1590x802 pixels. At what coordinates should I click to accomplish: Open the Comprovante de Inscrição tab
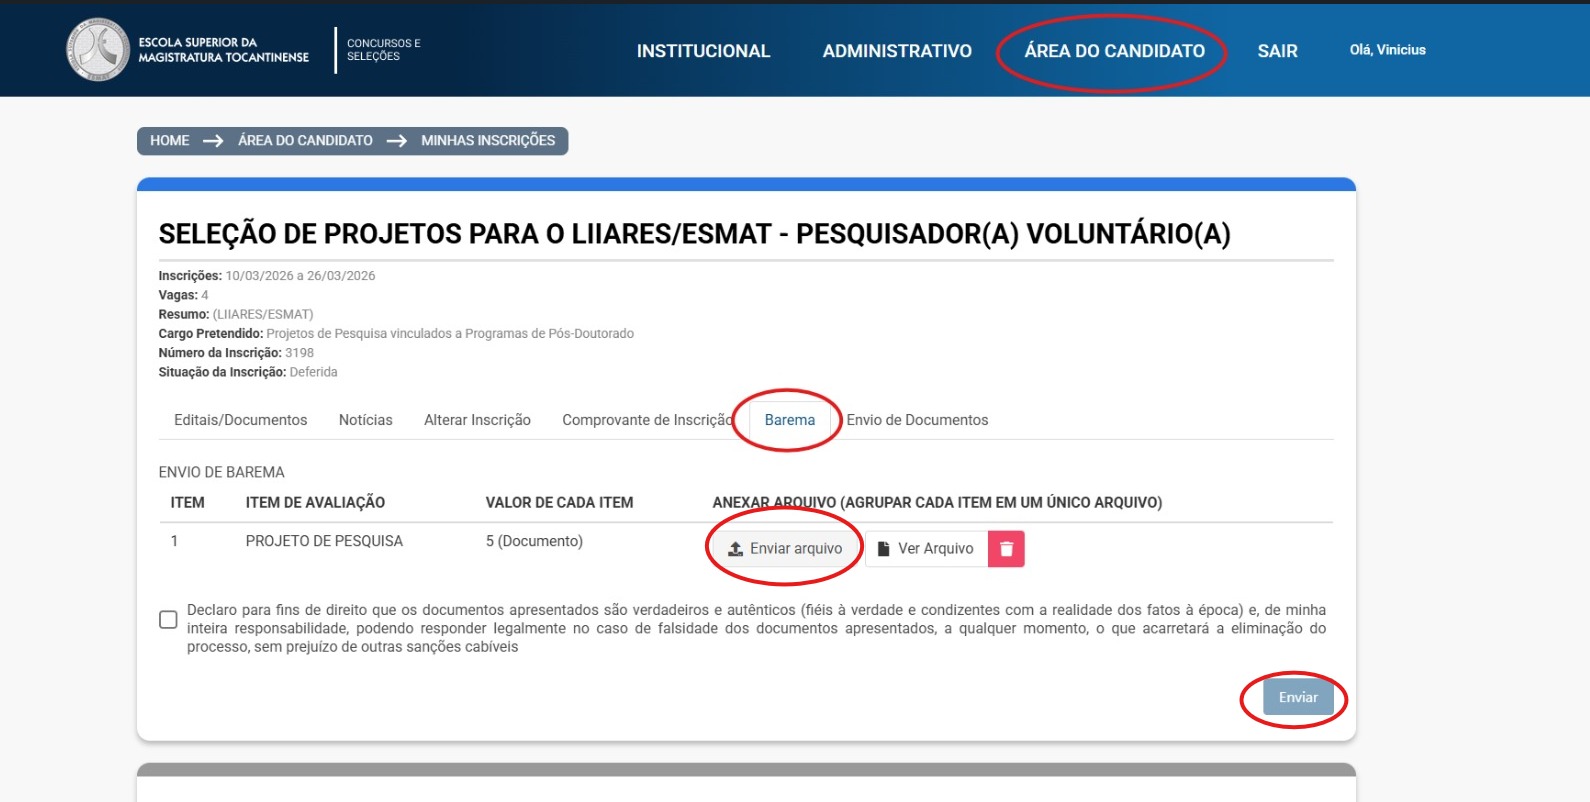click(x=646, y=420)
